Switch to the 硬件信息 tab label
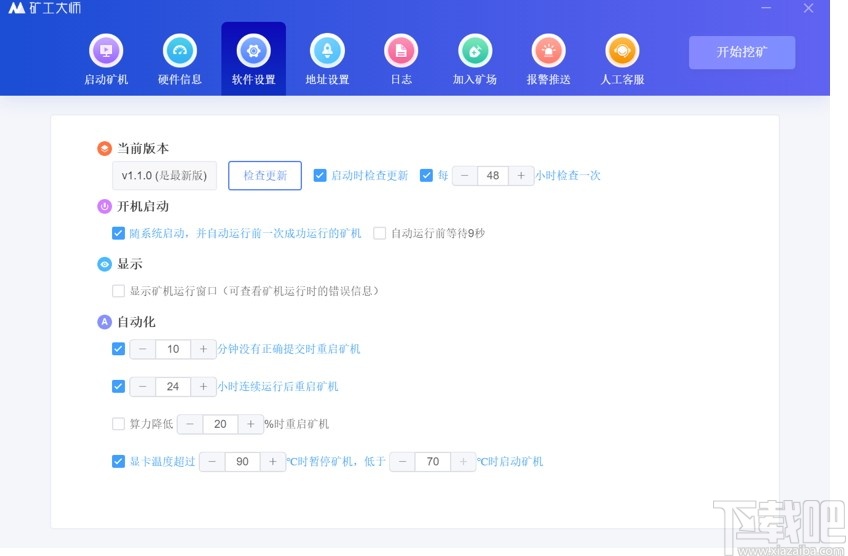 pyautogui.click(x=180, y=80)
